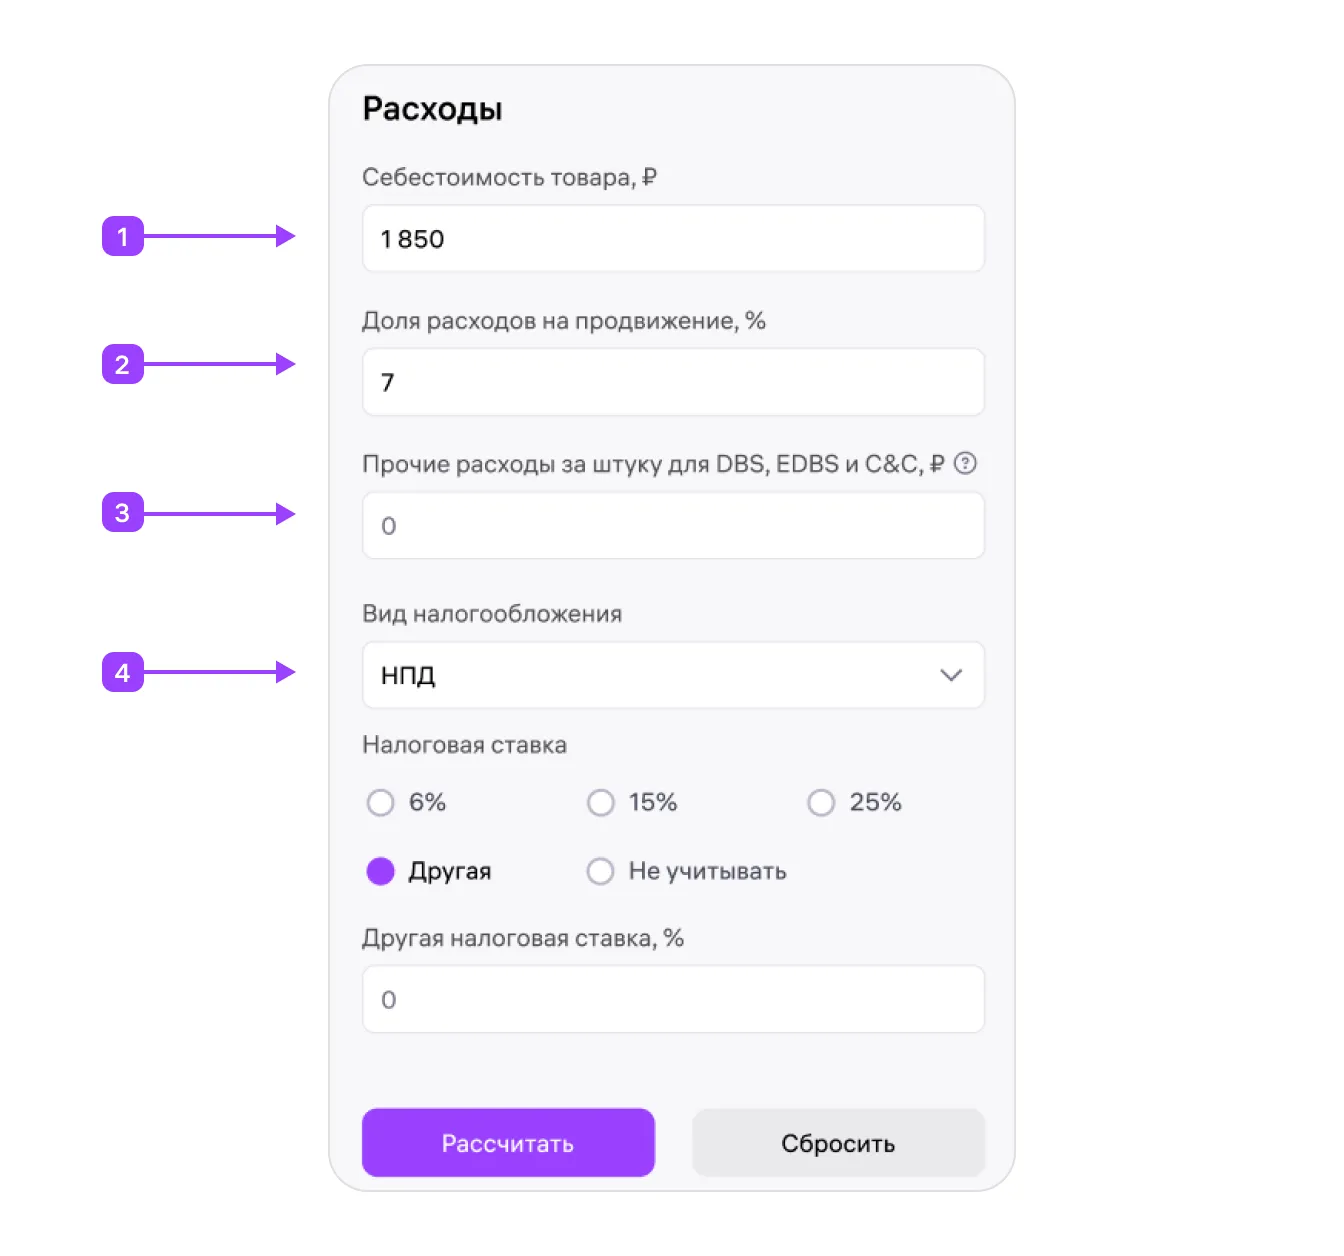The width and height of the screenshot is (1344, 1256).
Task: Click the Налоговая ставка label
Action: (x=464, y=745)
